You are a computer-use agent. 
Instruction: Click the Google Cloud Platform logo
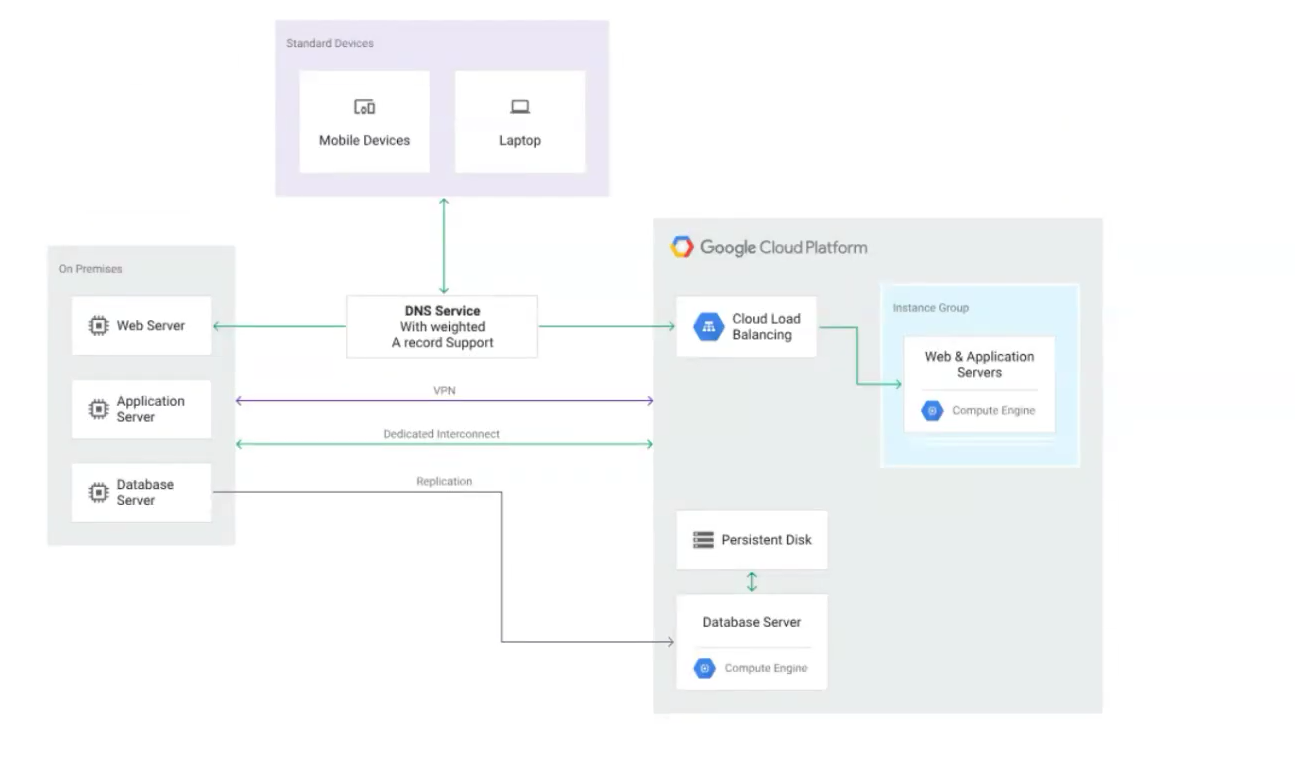pyautogui.click(x=682, y=247)
